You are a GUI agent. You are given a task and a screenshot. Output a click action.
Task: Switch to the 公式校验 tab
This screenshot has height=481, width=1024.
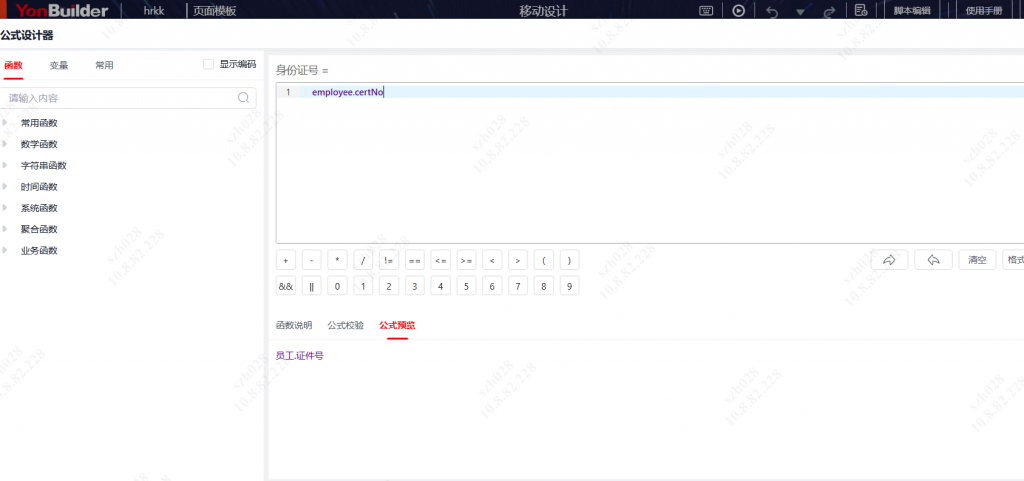pos(346,325)
